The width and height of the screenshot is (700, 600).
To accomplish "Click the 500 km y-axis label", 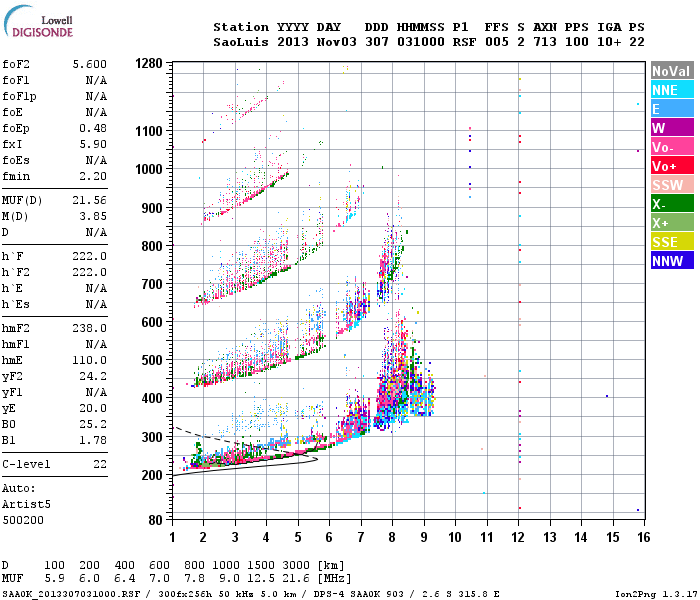I will 152,360.
